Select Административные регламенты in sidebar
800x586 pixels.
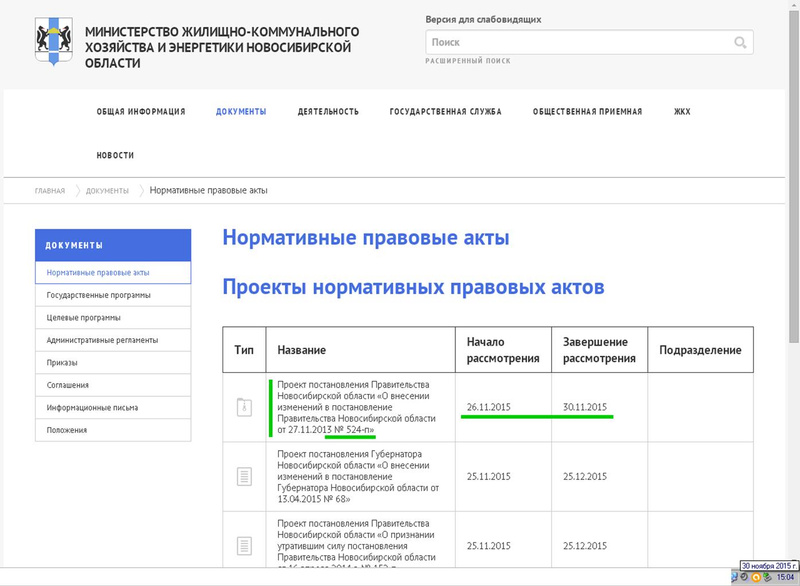(x=102, y=340)
